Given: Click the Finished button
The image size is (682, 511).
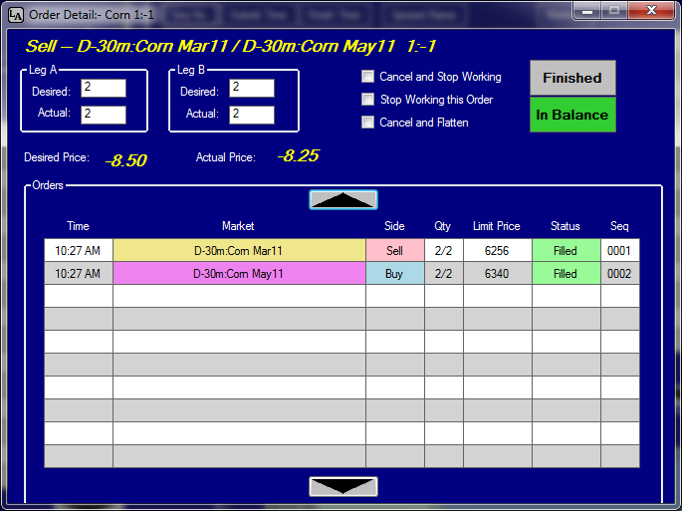Looking at the screenshot, I should point(572,78).
